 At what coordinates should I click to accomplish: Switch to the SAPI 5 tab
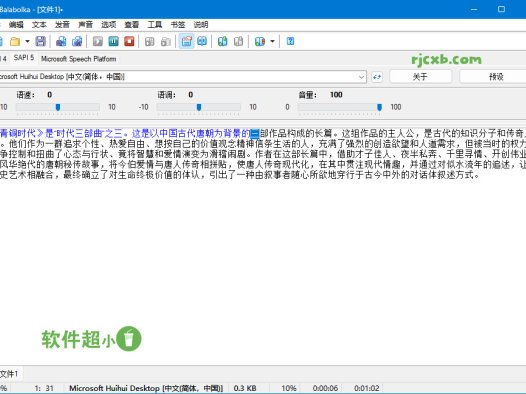coord(24,58)
